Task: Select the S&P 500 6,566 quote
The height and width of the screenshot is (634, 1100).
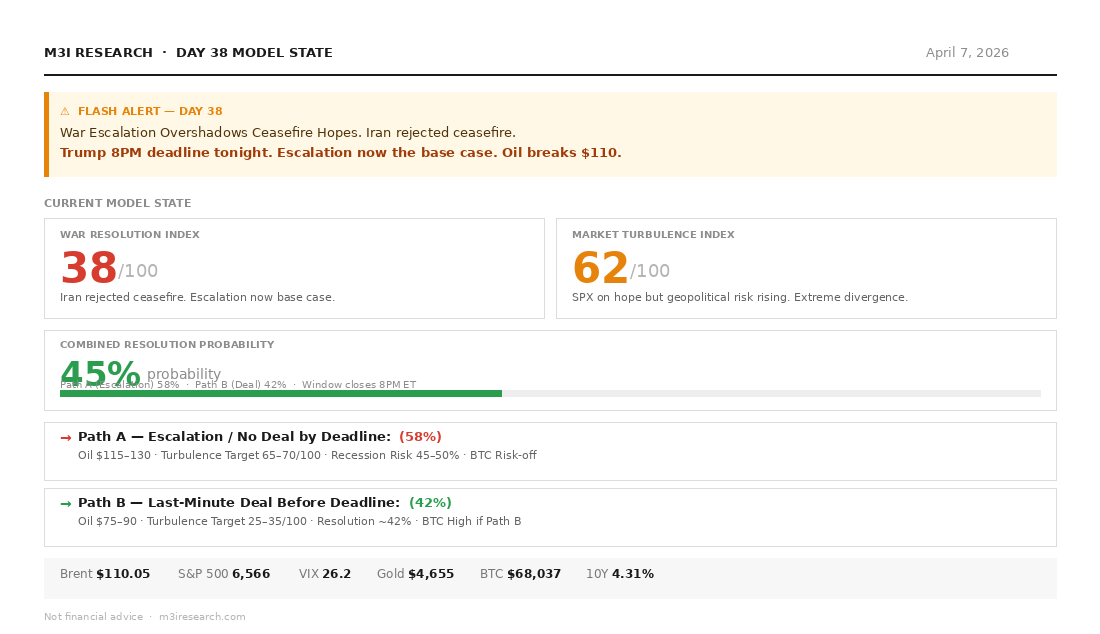Action: click(250, 574)
